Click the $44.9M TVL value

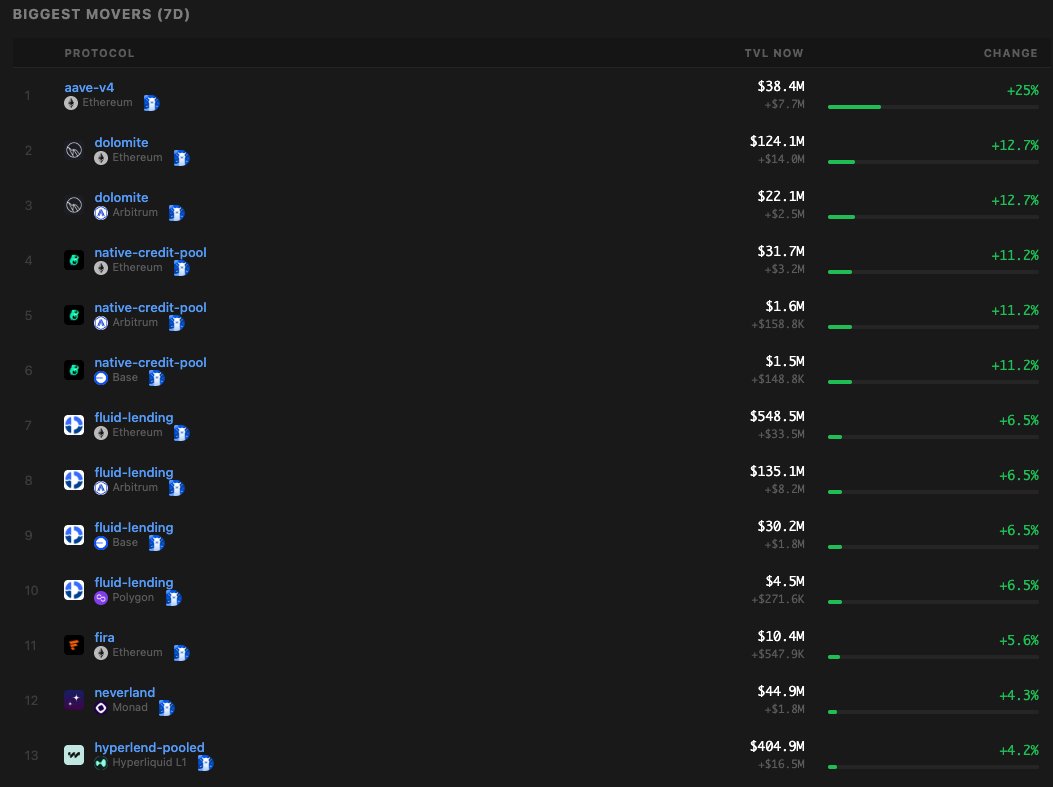(780, 692)
